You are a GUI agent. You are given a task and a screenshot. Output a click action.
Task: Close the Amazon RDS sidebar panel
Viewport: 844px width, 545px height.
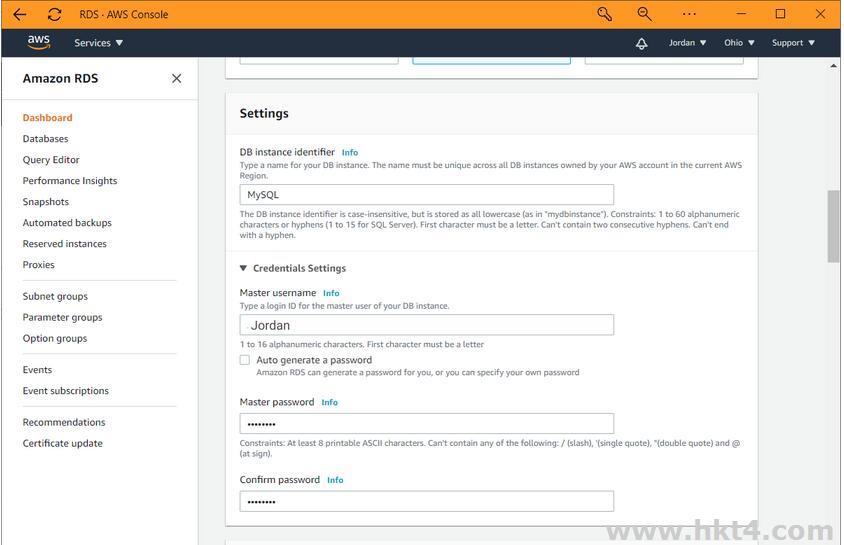(177, 79)
